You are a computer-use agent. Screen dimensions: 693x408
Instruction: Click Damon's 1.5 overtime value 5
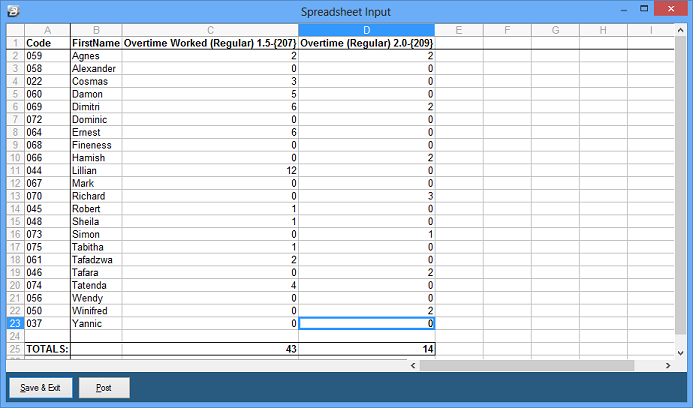click(210, 94)
